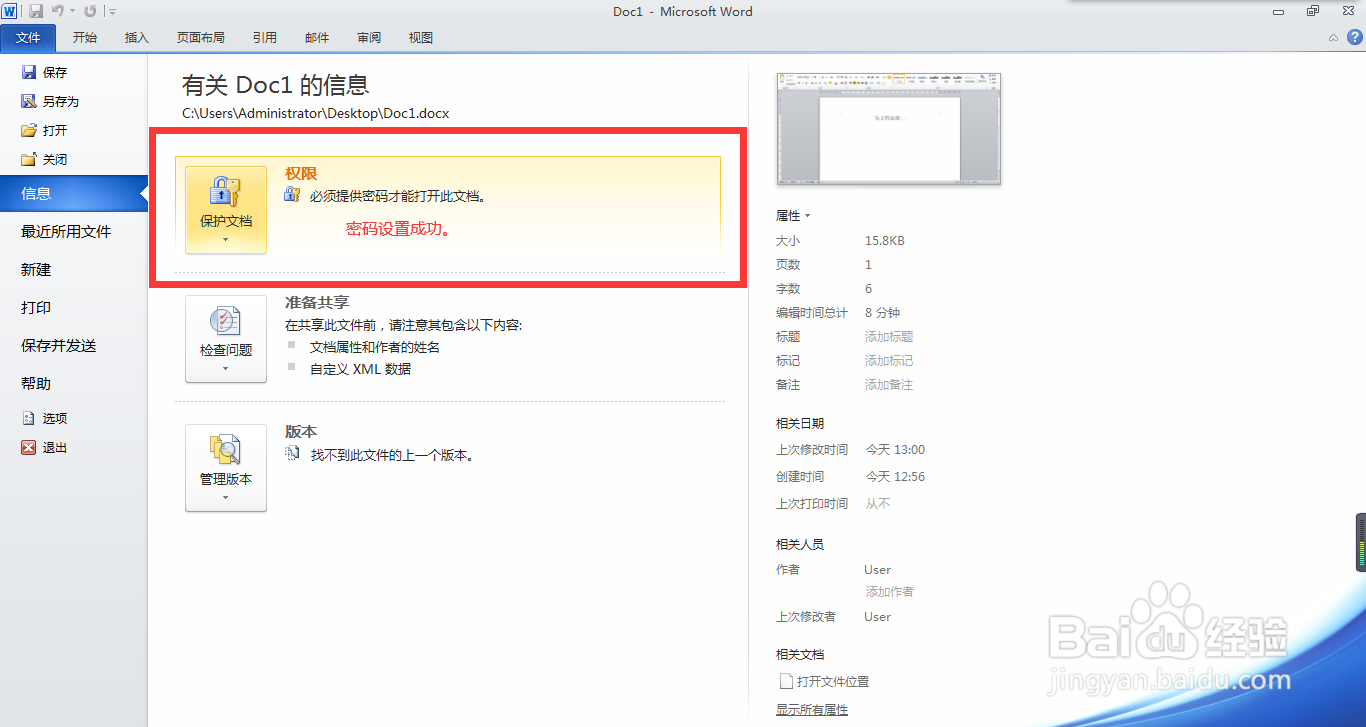Click the document preview thumbnail
Image resolution: width=1366 pixels, height=727 pixels.
pyautogui.click(x=889, y=128)
